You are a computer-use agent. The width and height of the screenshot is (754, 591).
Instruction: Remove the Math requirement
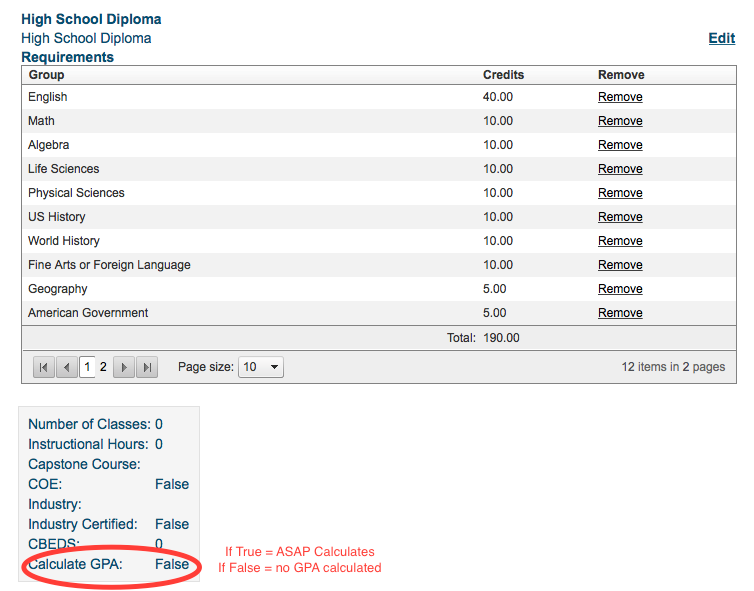[x=620, y=121]
